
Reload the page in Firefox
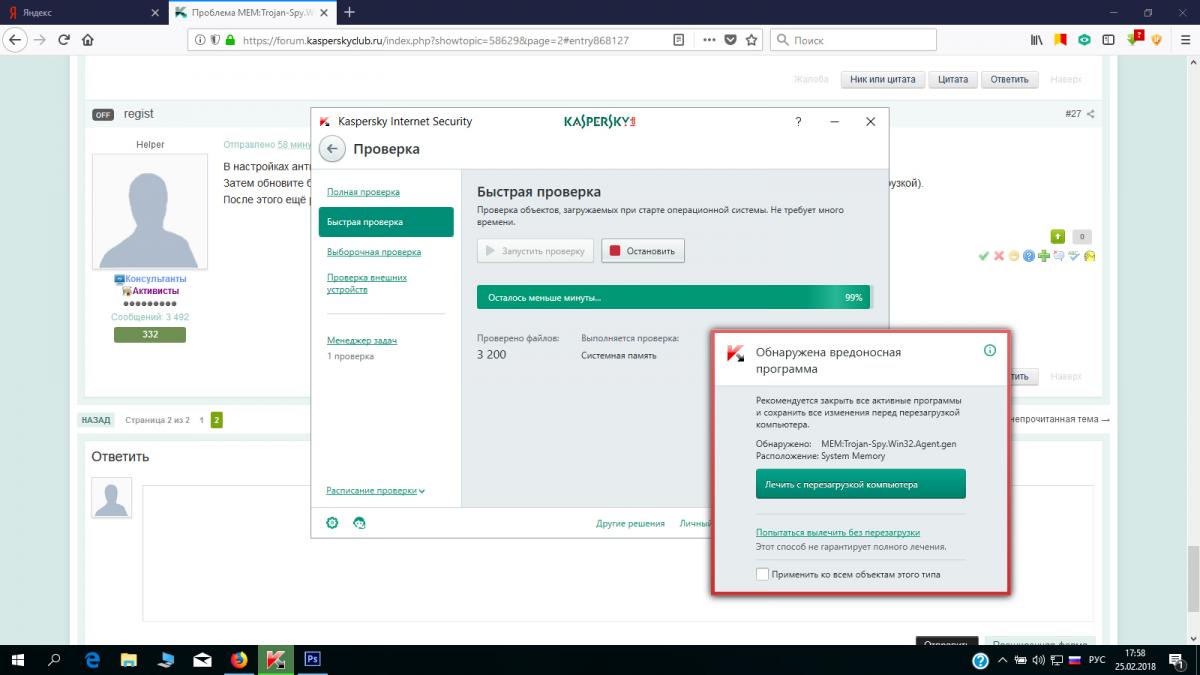64,40
